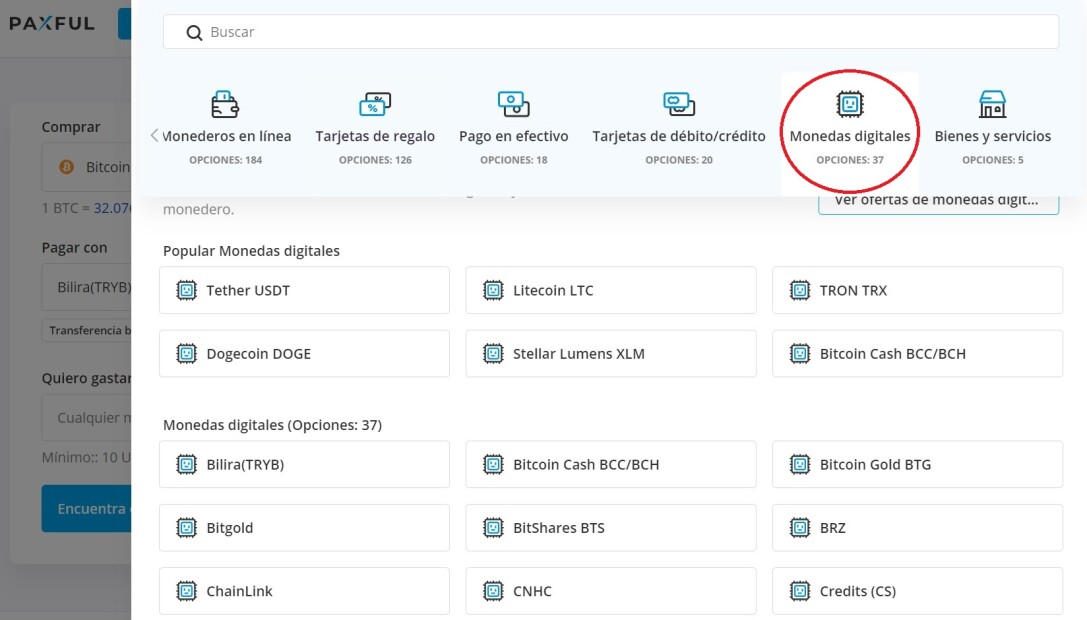Open the Monedas digitales tab label

[x=850, y=136]
